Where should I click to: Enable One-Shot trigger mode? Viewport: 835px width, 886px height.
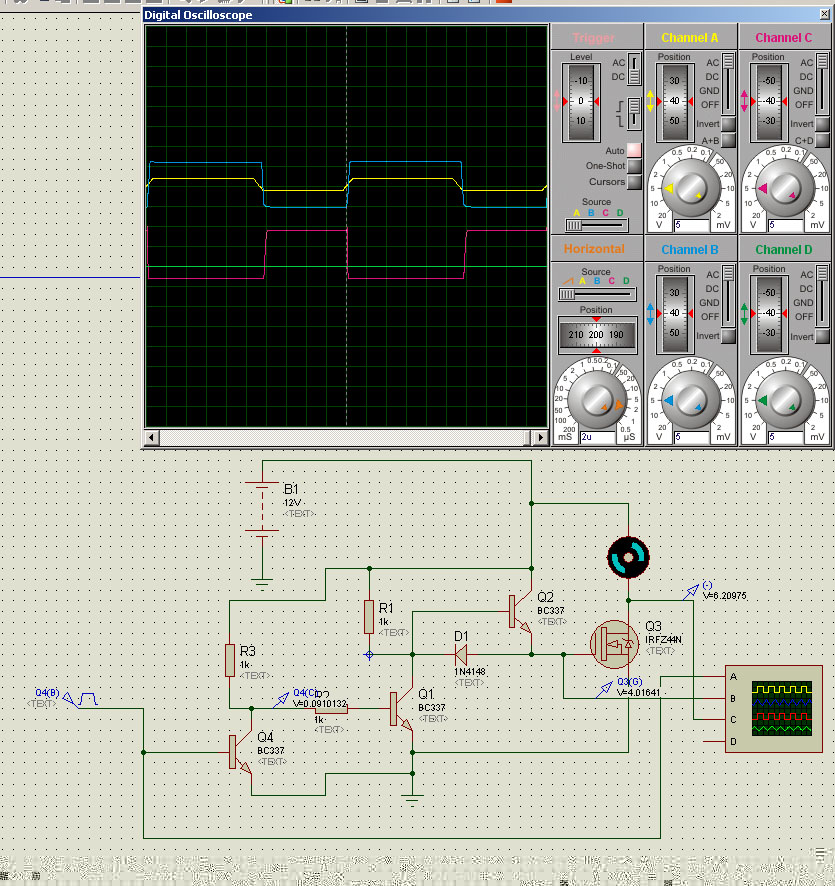[634, 166]
